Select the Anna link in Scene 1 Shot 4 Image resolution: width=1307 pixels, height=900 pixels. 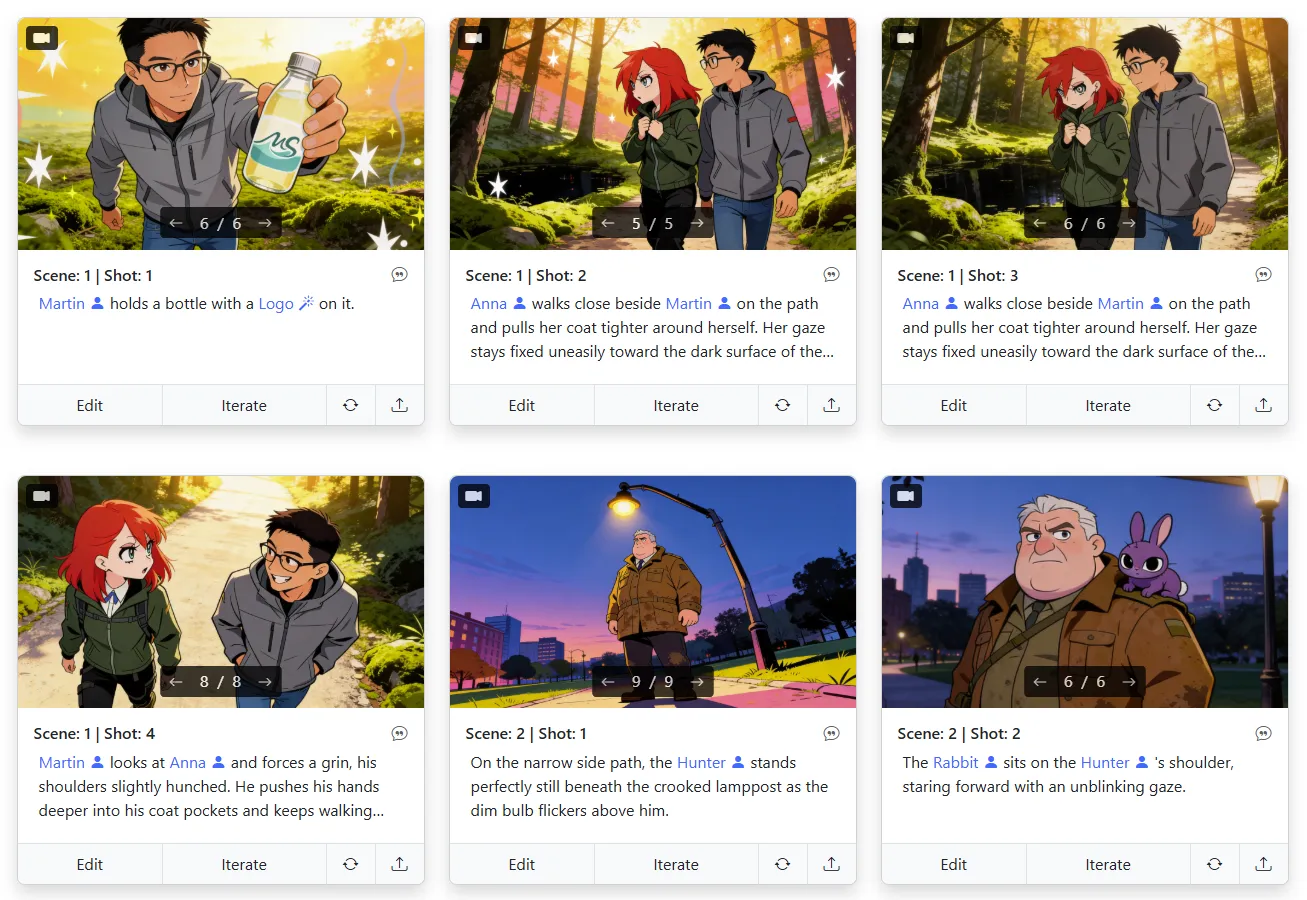187,763
